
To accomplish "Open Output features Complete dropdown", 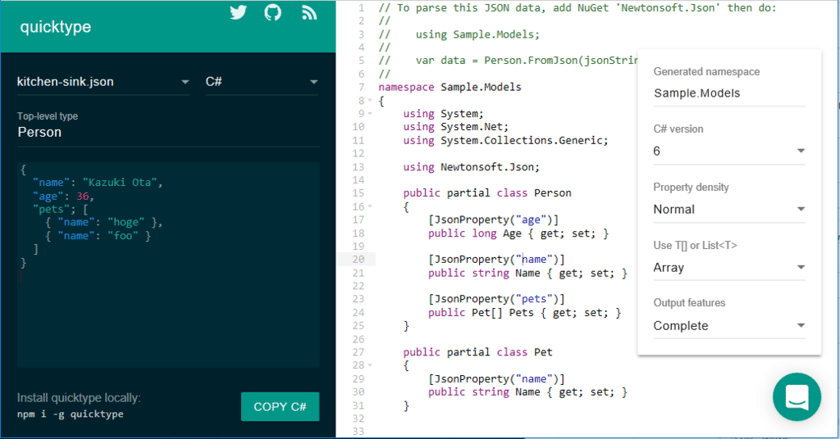I will 729,325.
